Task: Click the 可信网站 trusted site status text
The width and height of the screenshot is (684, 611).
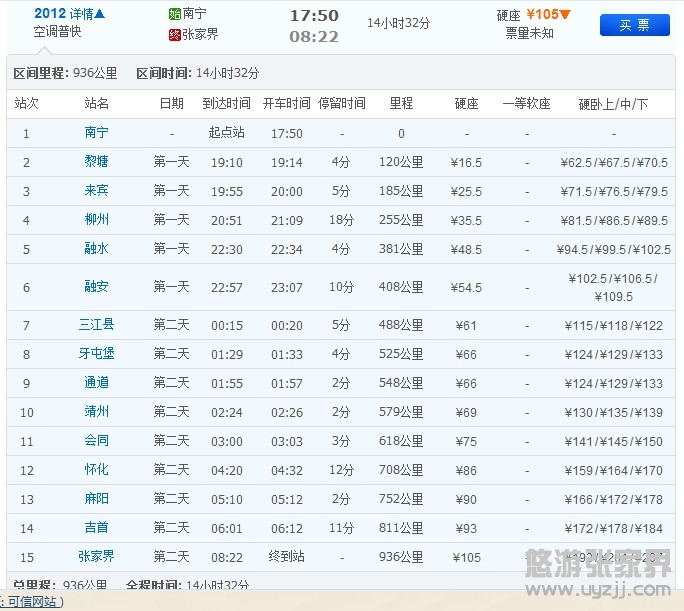Action: [x=33, y=601]
